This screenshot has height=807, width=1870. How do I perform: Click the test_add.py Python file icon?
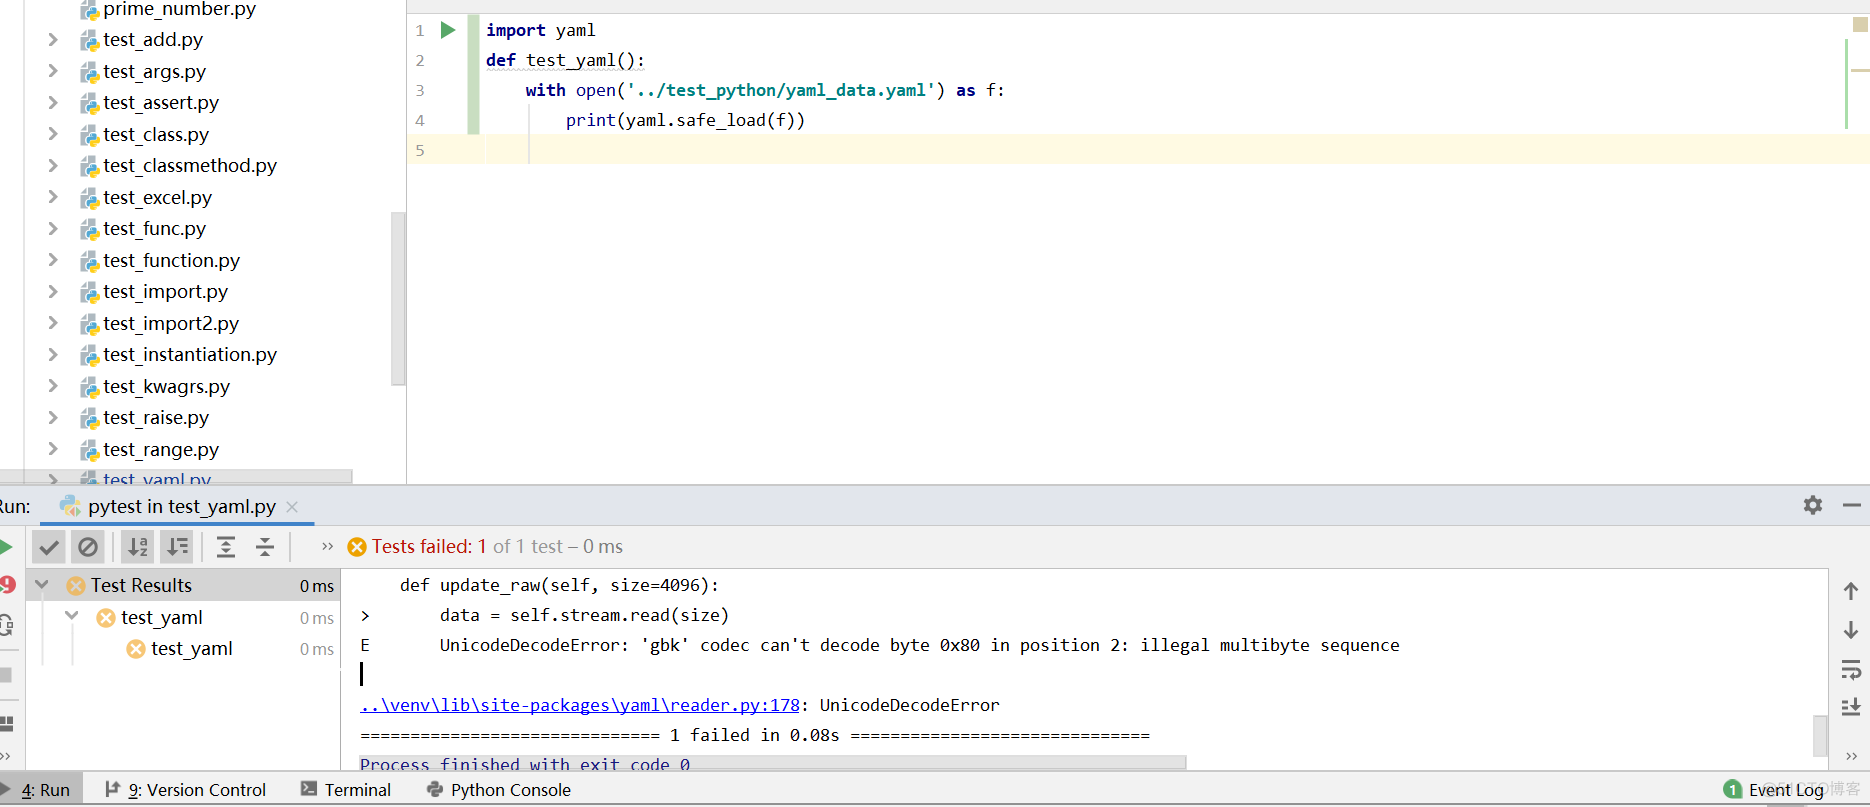click(x=90, y=41)
